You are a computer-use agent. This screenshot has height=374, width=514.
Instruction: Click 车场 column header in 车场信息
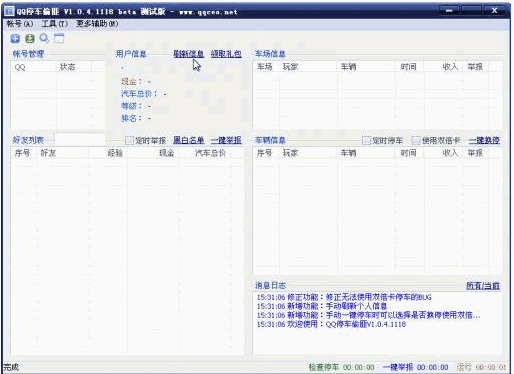pos(266,67)
